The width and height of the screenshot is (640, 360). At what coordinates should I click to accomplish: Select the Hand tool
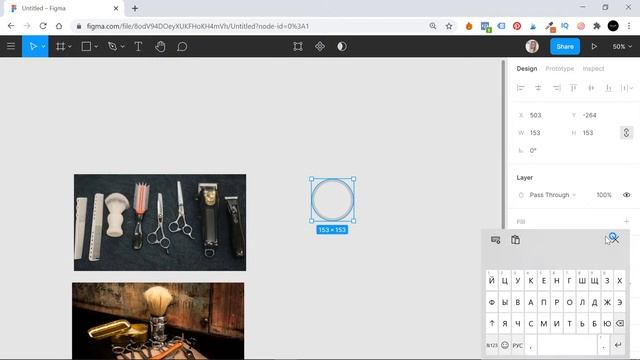coord(160,47)
